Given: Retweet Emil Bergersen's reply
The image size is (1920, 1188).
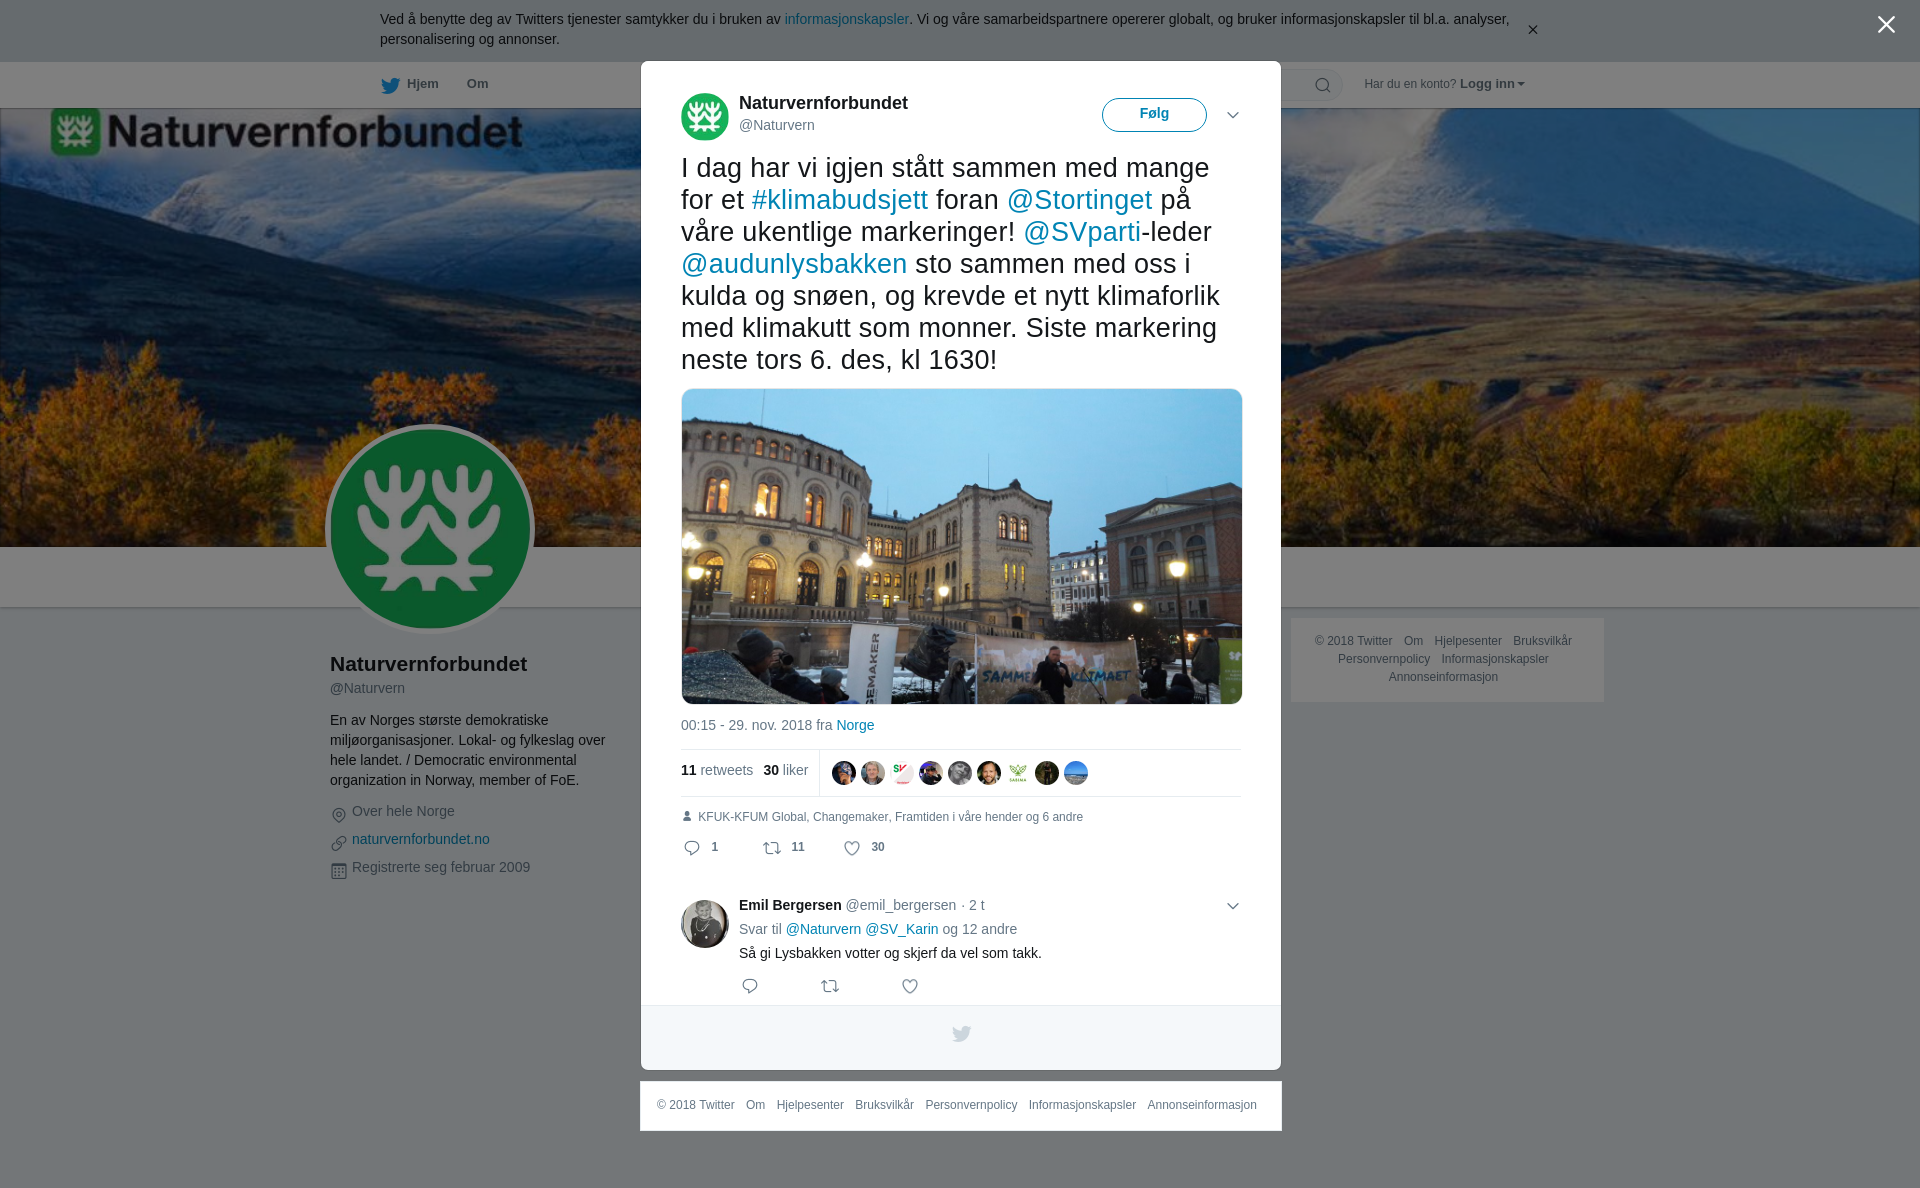Looking at the screenshot, I should (x=830, y=986).
